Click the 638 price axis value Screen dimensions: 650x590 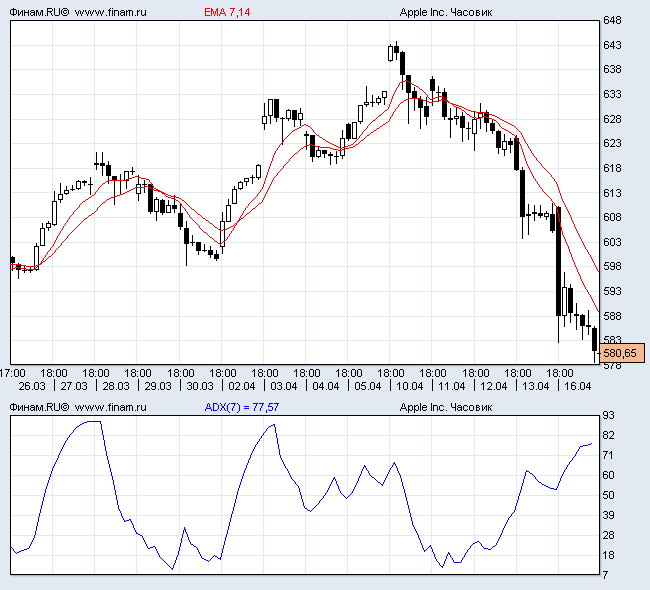point(612,69)
